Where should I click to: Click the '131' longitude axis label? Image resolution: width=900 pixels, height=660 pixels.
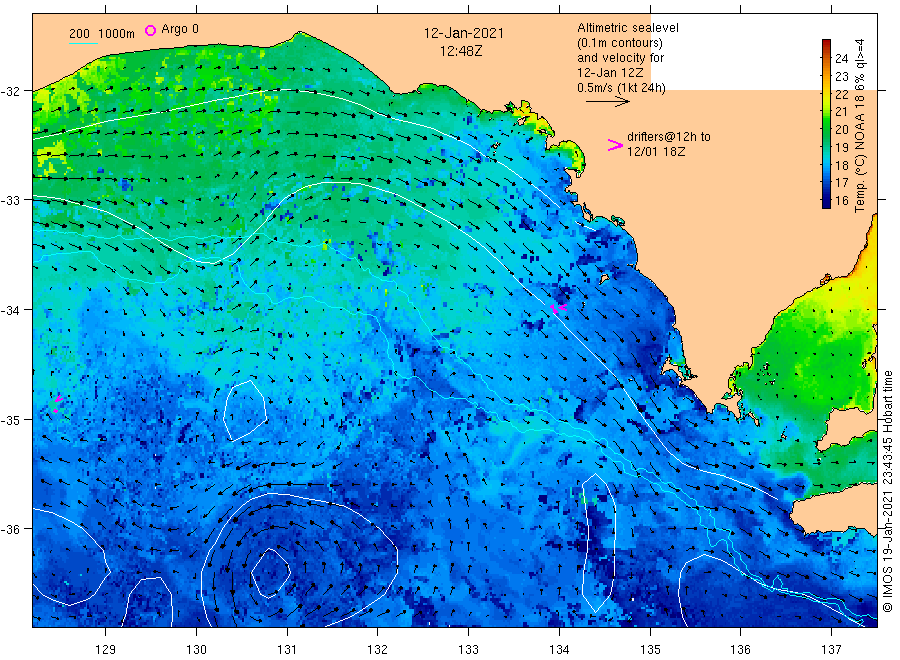coord(287,649)
